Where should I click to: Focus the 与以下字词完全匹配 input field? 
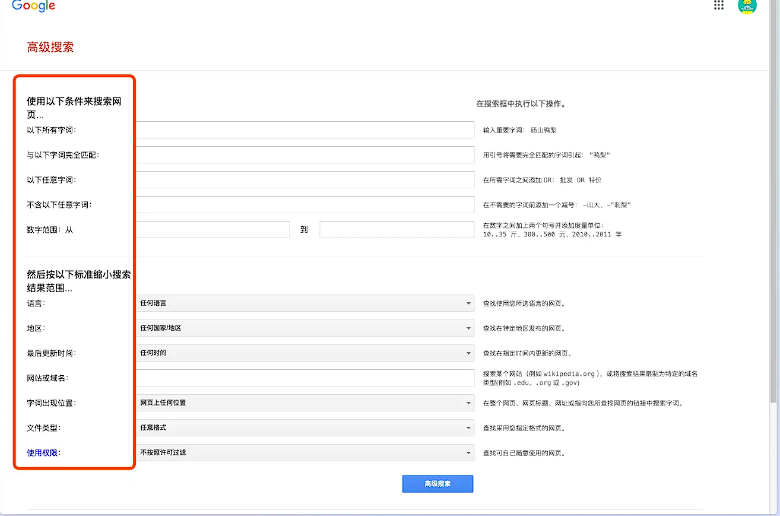304,155
